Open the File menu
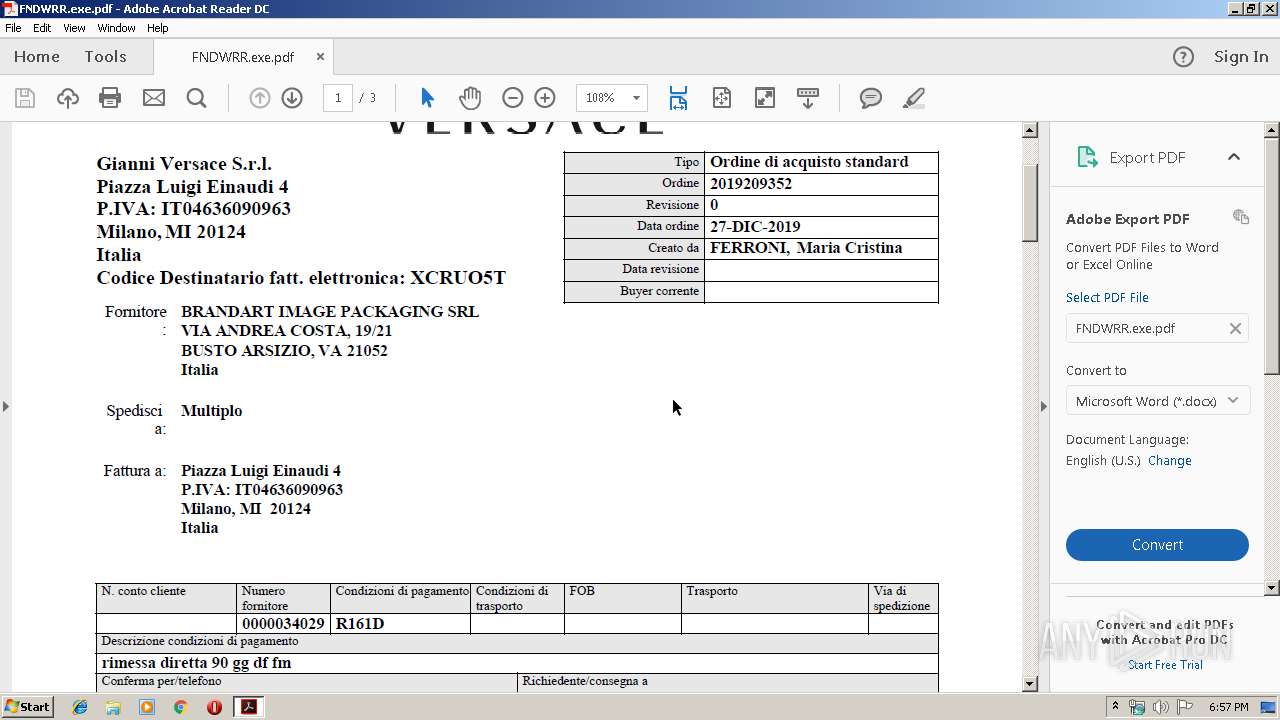This screenshot has width=1280, height=720. 13,28
